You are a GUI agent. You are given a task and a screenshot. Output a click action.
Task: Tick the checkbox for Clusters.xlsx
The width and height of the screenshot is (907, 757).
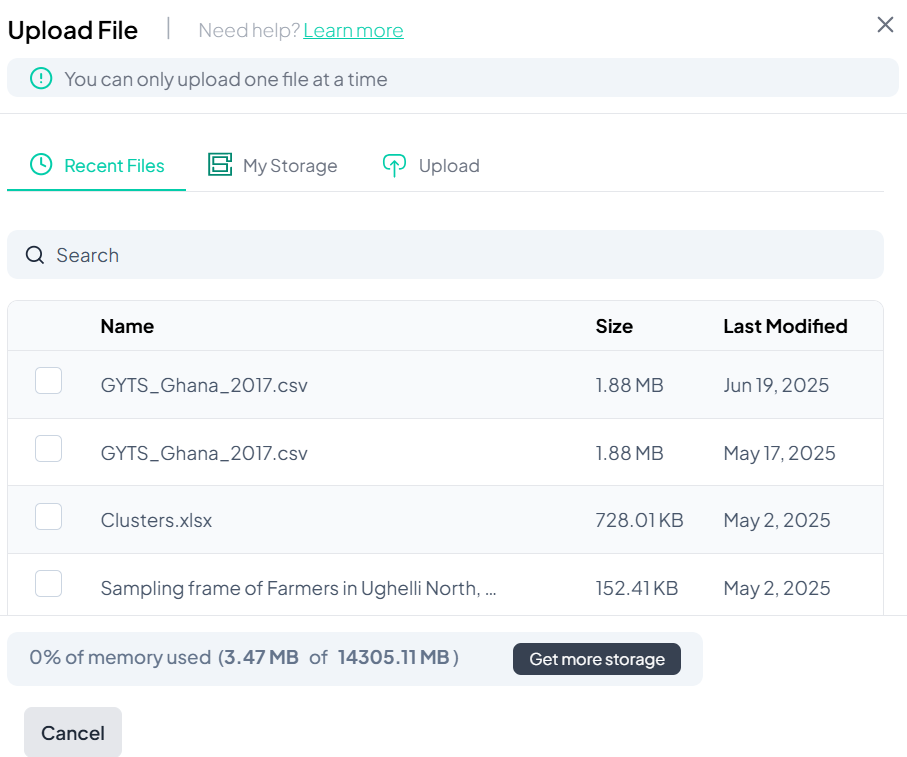coord(49,517)
